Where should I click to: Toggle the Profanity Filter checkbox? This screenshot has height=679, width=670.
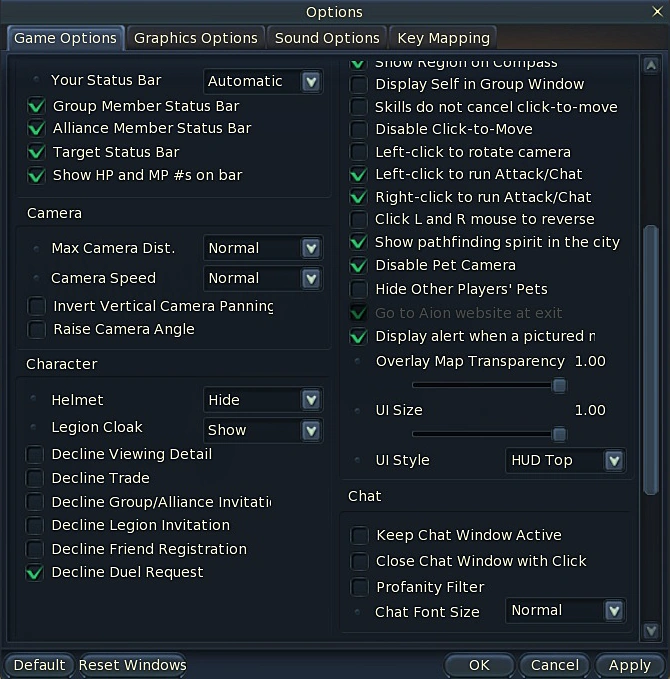point(359,587)
